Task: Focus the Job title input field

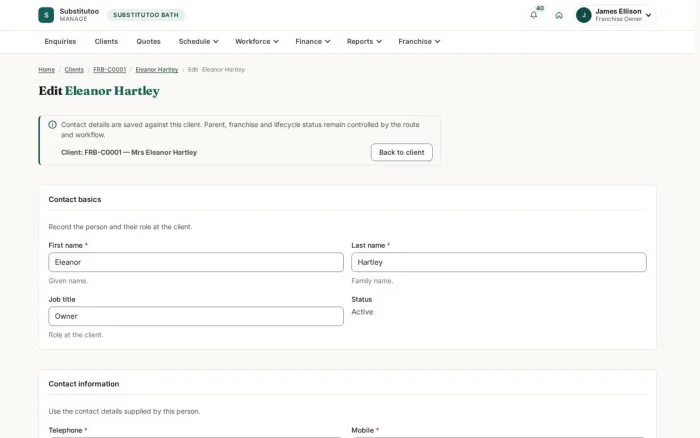Action: pyautogui.click(x=196, y=316)
